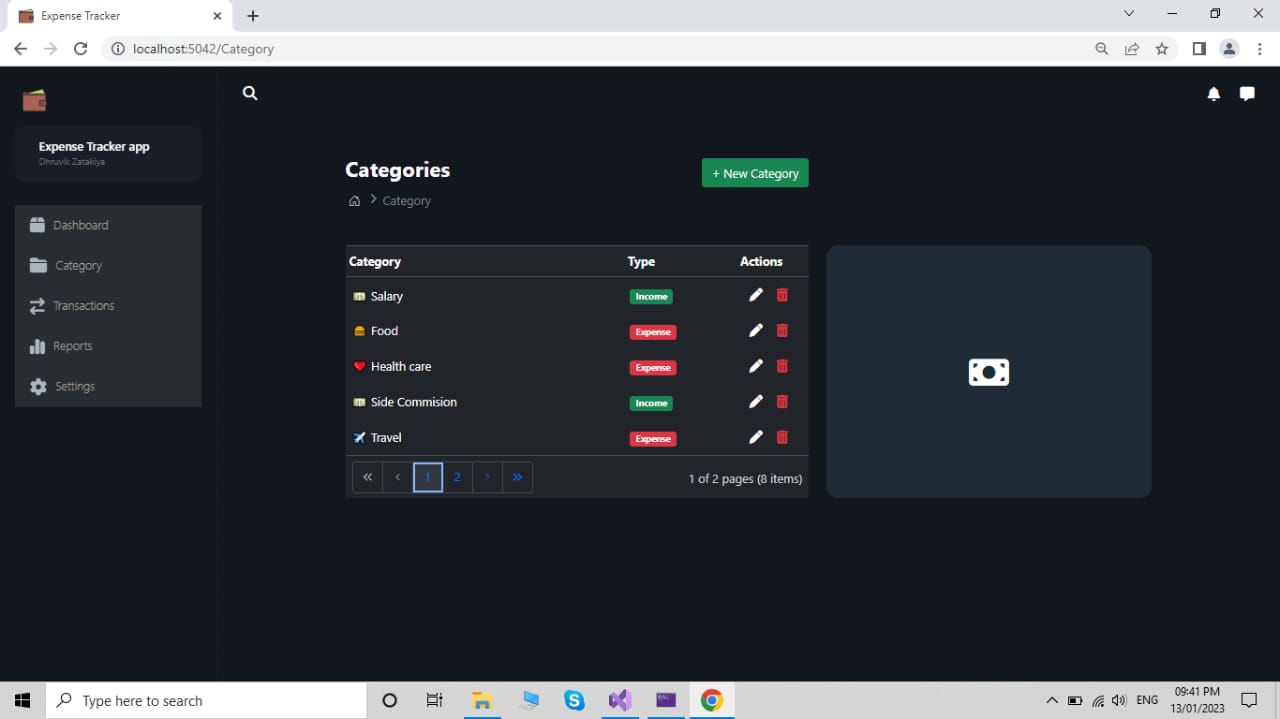Open the Transactions section in sidebar
Viewport: 1280px width, 719px height.
(x=83, y=305)
